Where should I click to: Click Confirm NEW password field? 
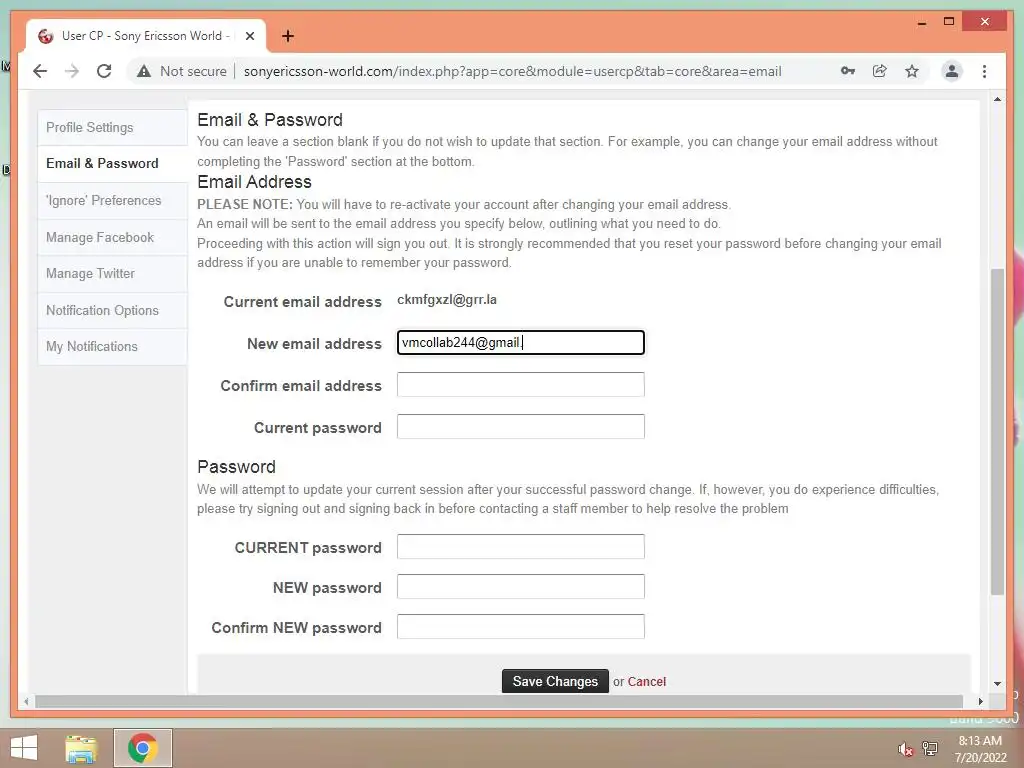tap(520, 627)
